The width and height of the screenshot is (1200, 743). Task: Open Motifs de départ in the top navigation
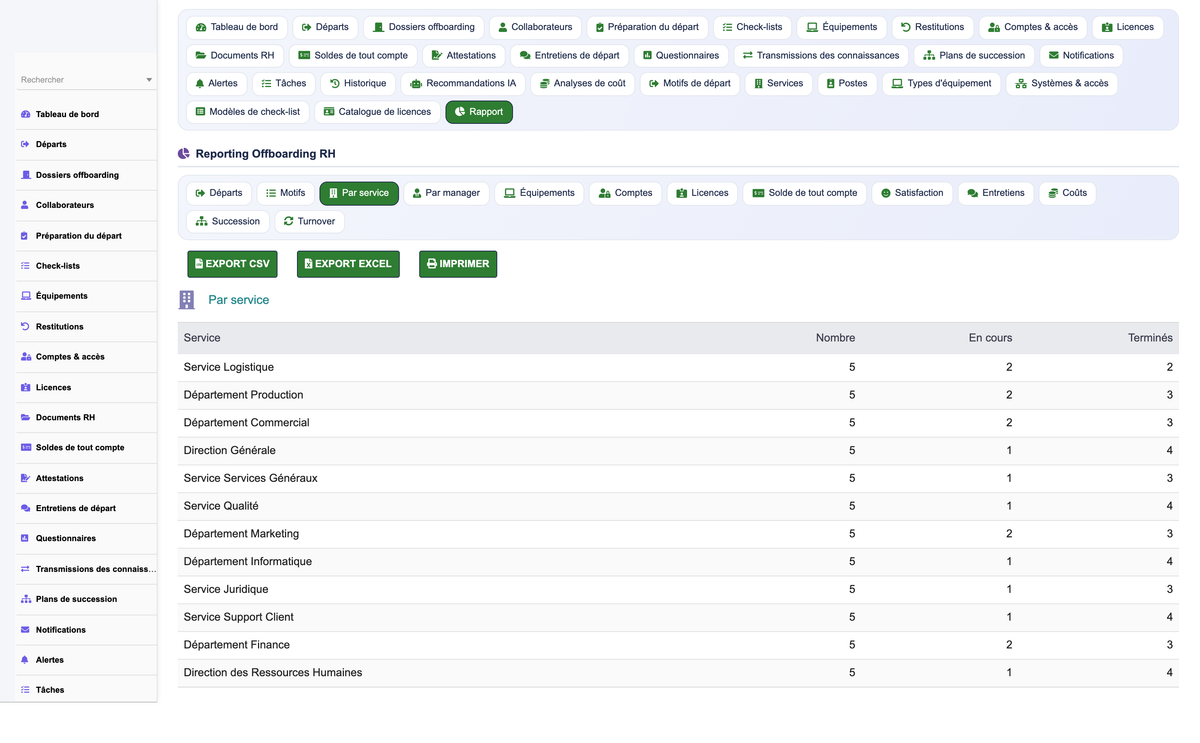pos(690,84)
